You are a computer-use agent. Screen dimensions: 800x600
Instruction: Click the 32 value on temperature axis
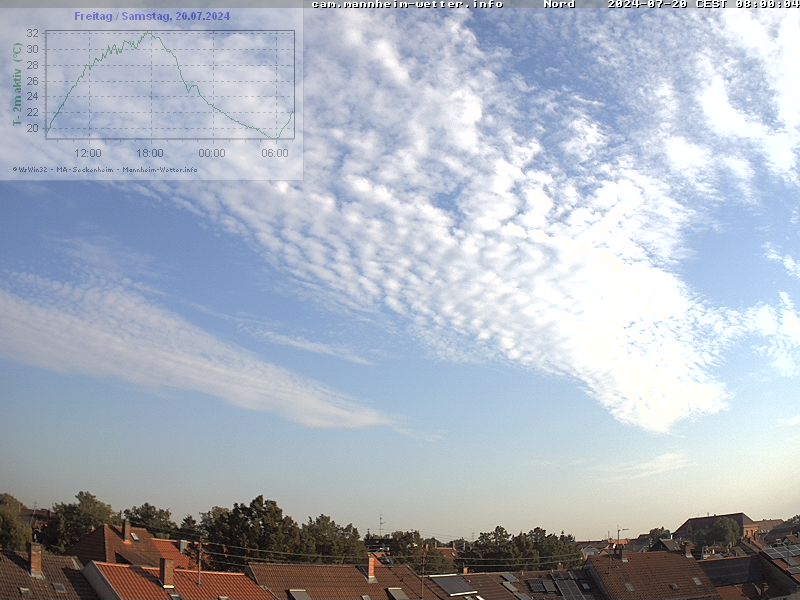[33, 33]
